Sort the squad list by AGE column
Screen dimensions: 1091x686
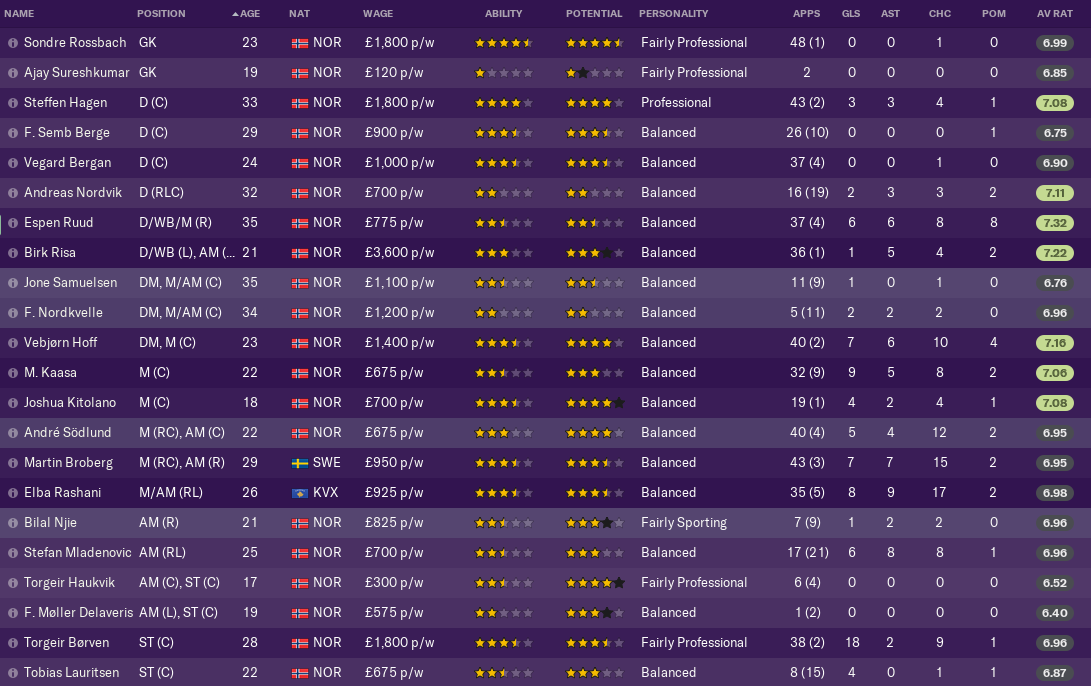[246, 13]
